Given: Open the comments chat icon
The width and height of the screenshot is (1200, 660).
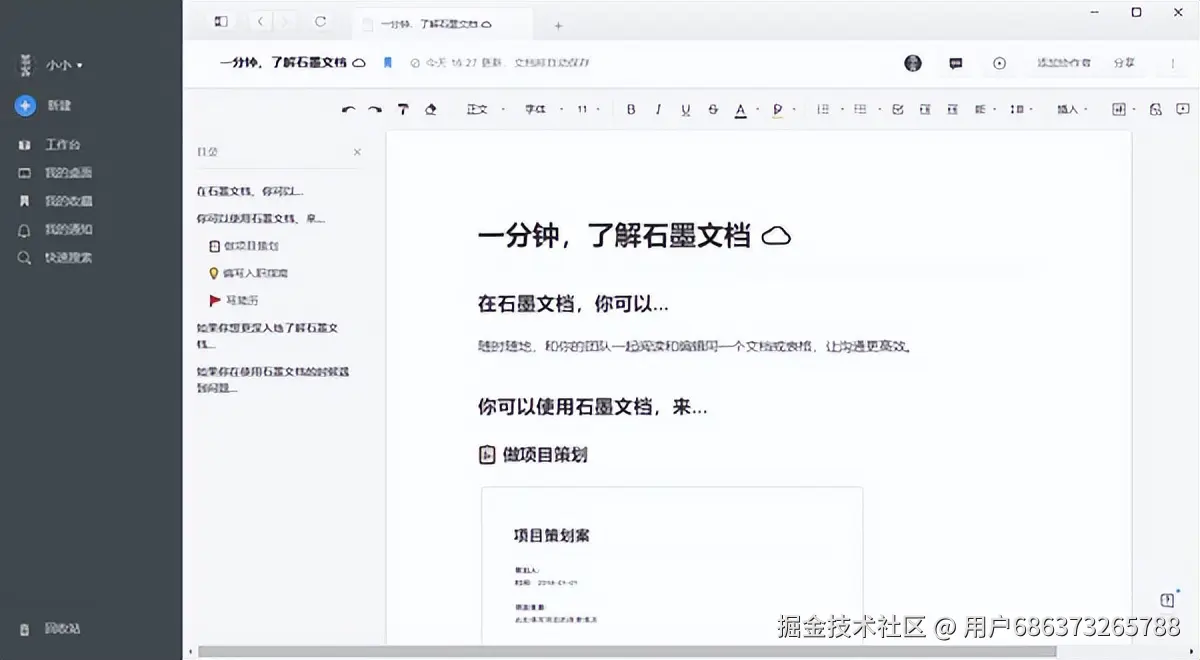Looking at the screenshot, I should click(x=955, y=63).
